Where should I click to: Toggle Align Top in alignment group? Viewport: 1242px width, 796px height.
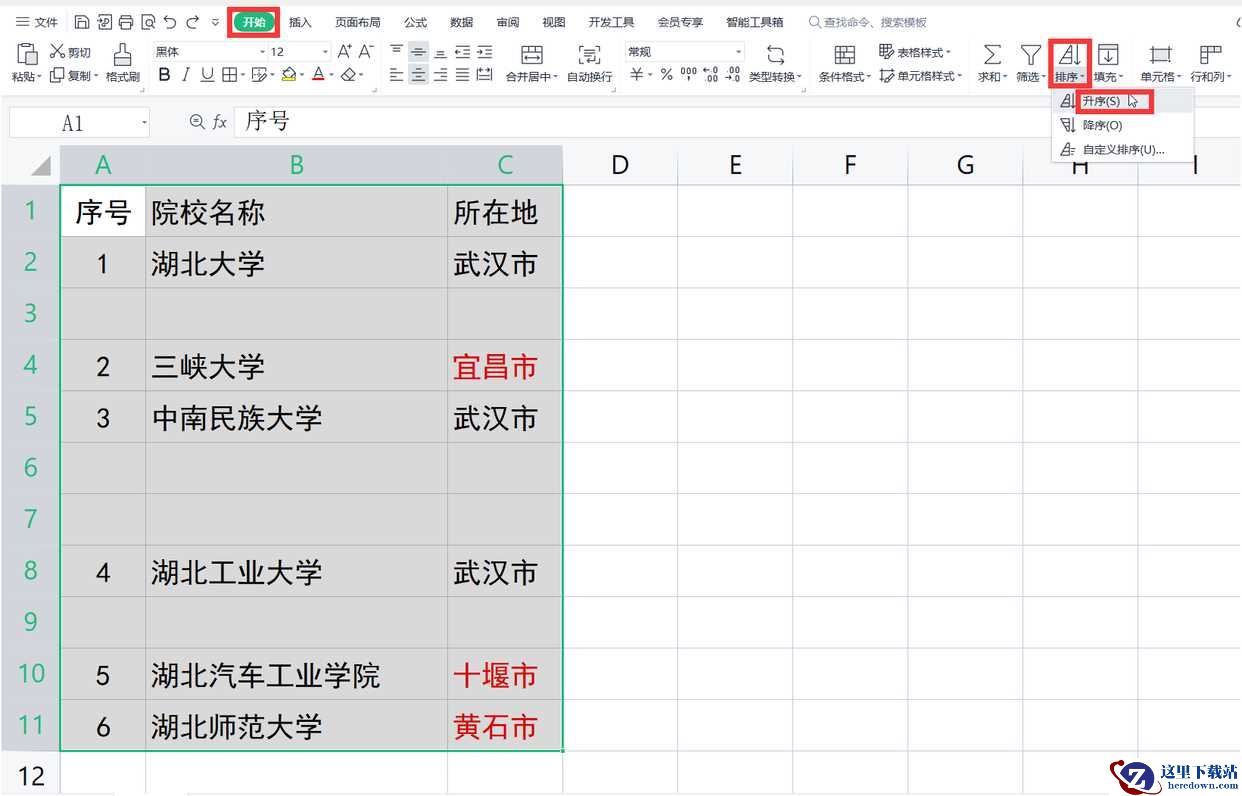(397, 52)
